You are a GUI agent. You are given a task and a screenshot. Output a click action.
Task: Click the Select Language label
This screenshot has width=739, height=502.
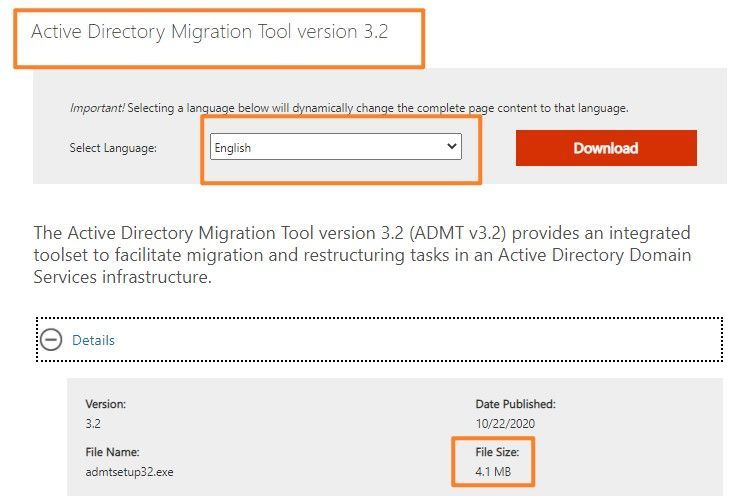tap(113, 148)
